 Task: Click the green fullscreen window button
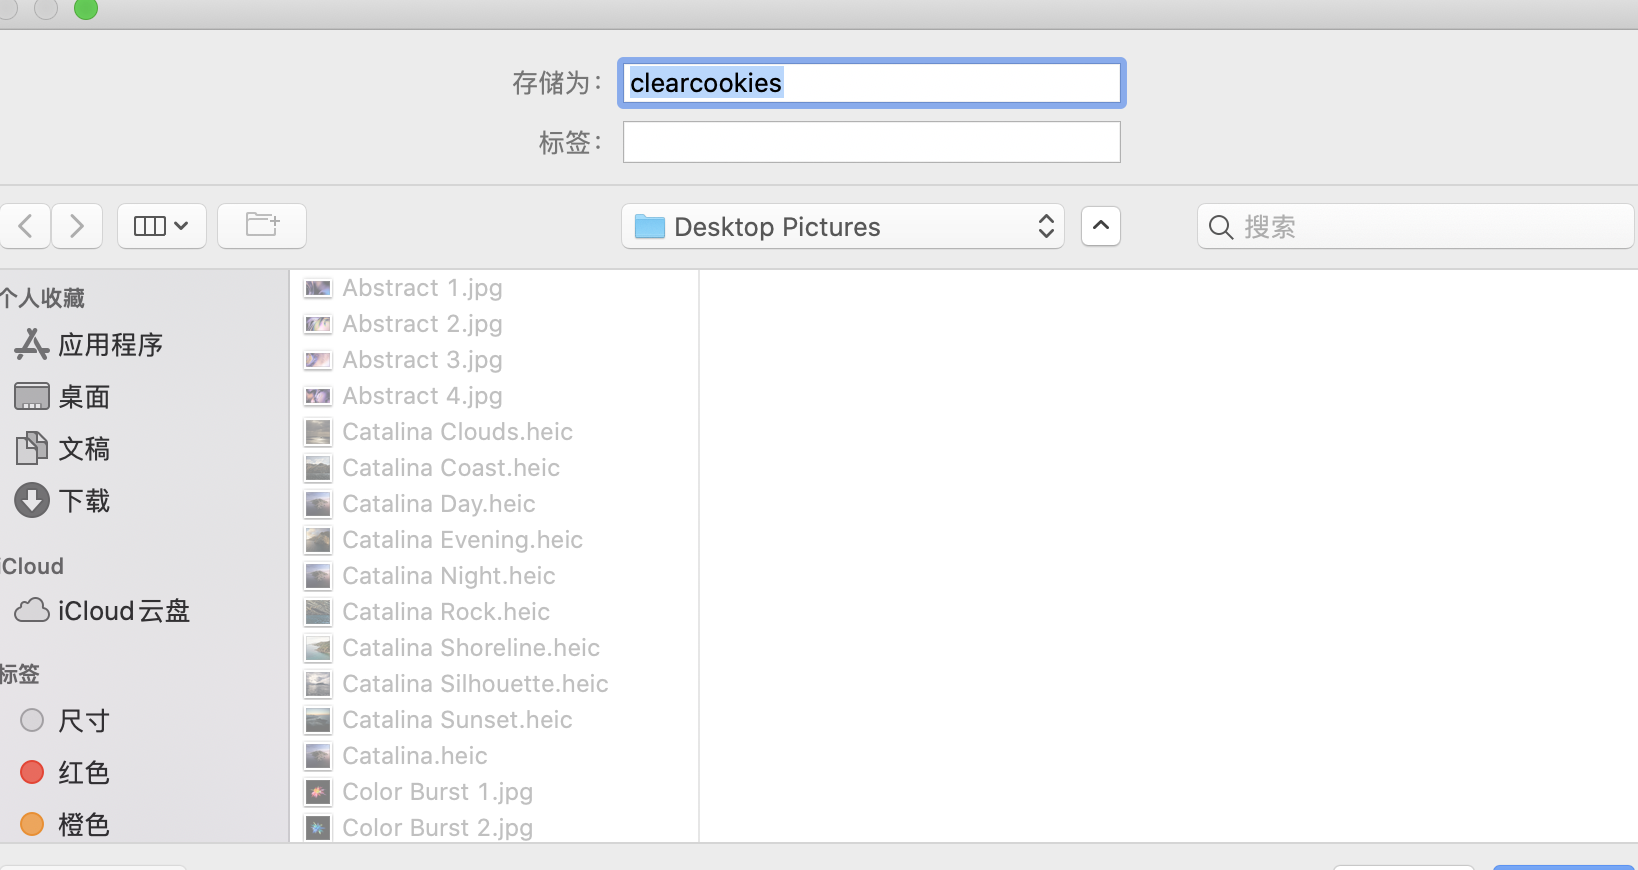pos(86,9)
